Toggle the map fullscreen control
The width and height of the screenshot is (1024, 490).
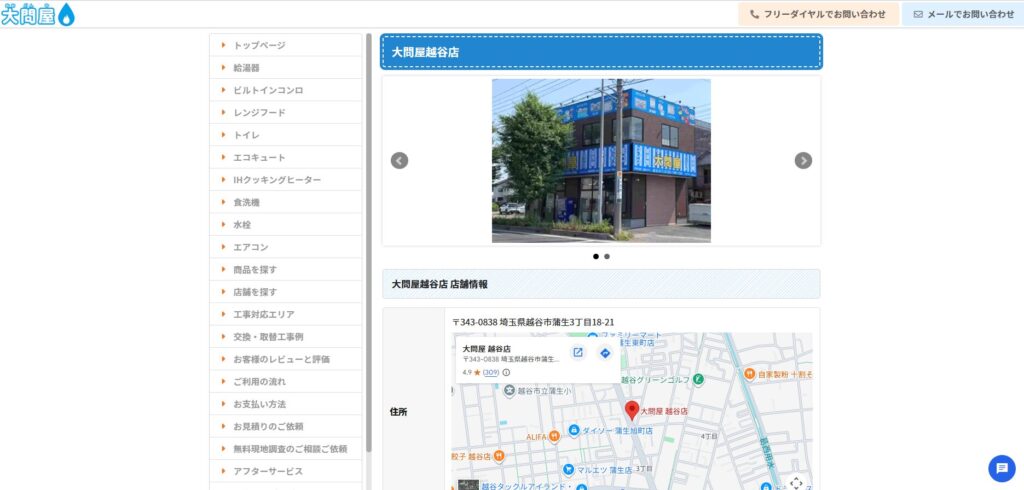(796, 482)
